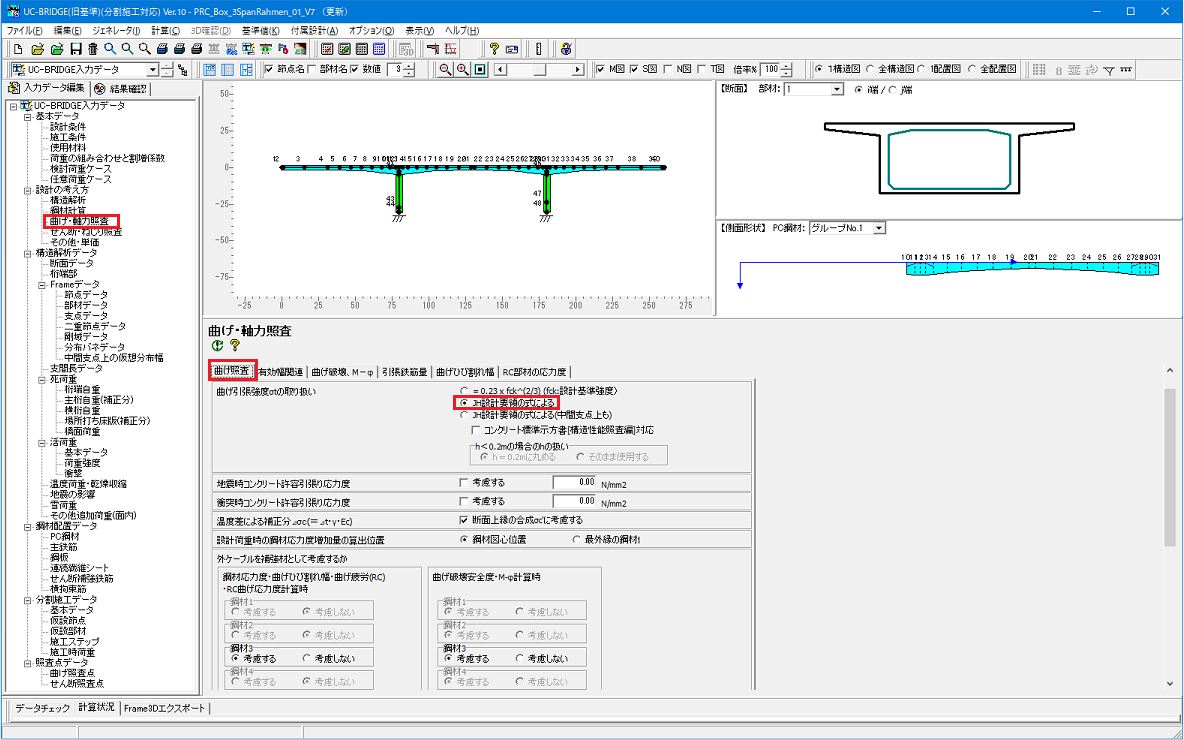This screenshot has height=740, width=1184.
Task: Open the PC鋼材 グループNo.1 dropdown
Action: 879,228
